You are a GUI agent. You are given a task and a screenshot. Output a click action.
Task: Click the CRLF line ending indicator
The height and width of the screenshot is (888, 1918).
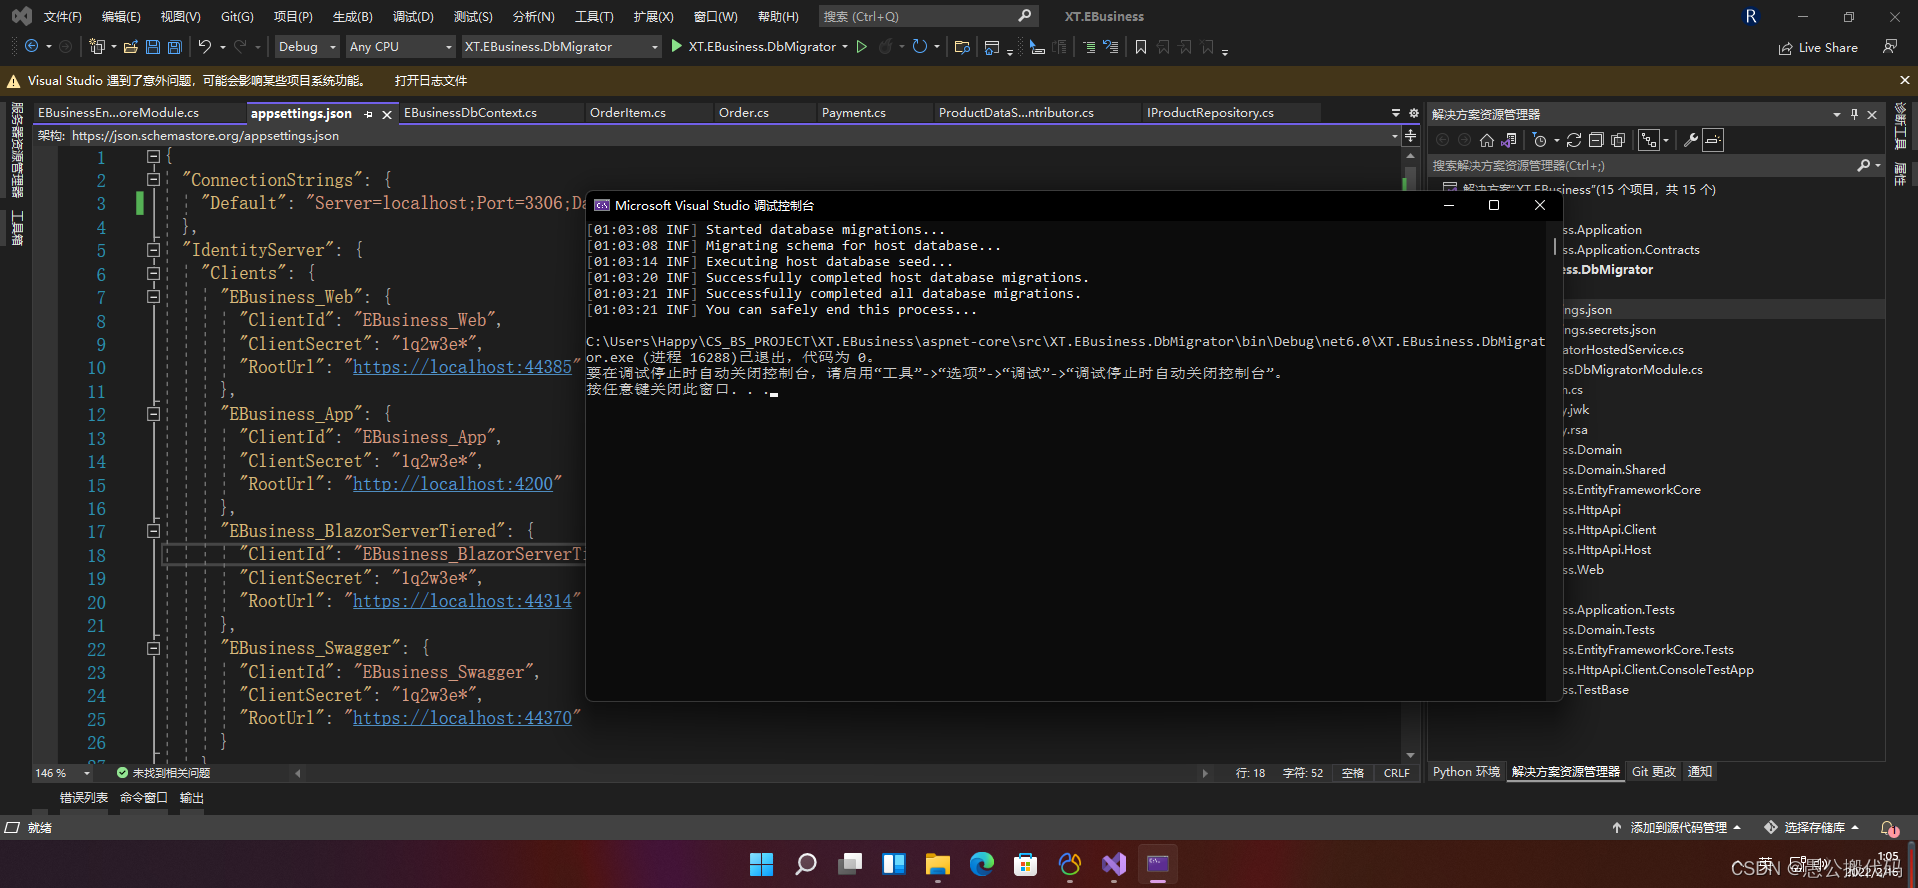pos(1396,773)
